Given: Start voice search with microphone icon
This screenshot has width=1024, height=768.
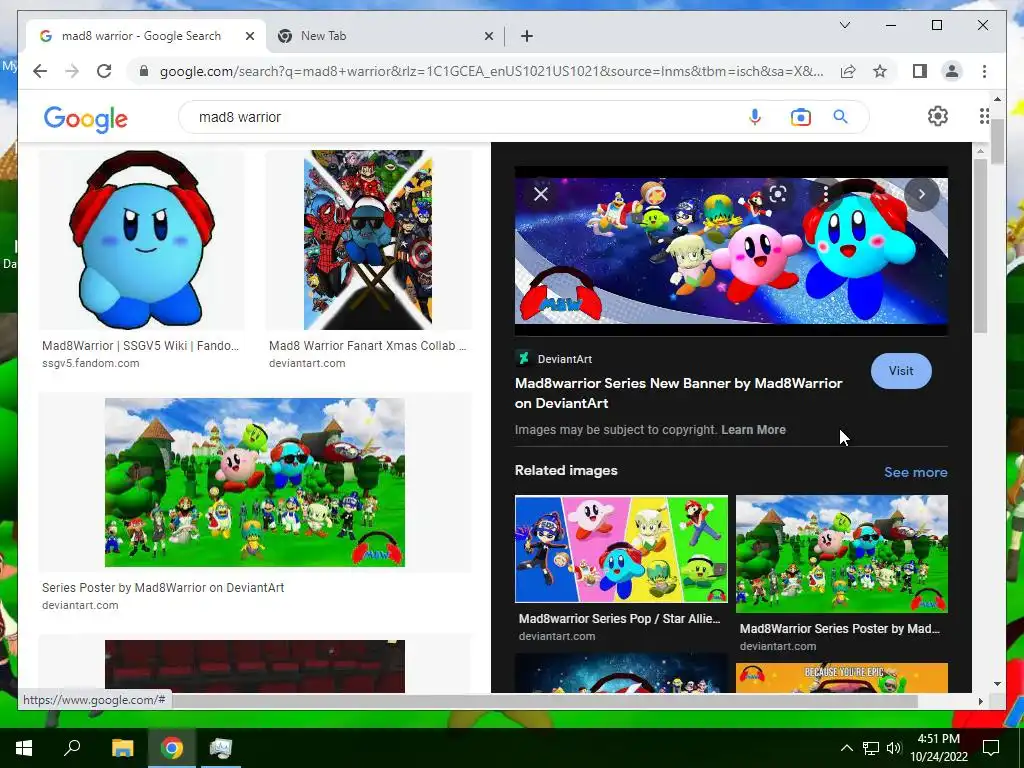Looking at the screenshot, I should click(755, 117).
